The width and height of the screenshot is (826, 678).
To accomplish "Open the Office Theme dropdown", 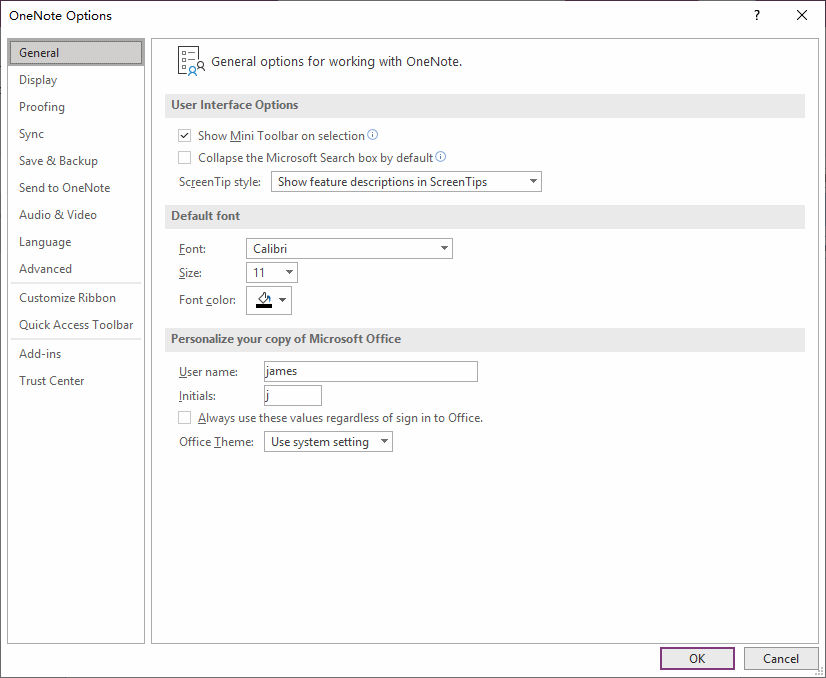I will [328, 441].
